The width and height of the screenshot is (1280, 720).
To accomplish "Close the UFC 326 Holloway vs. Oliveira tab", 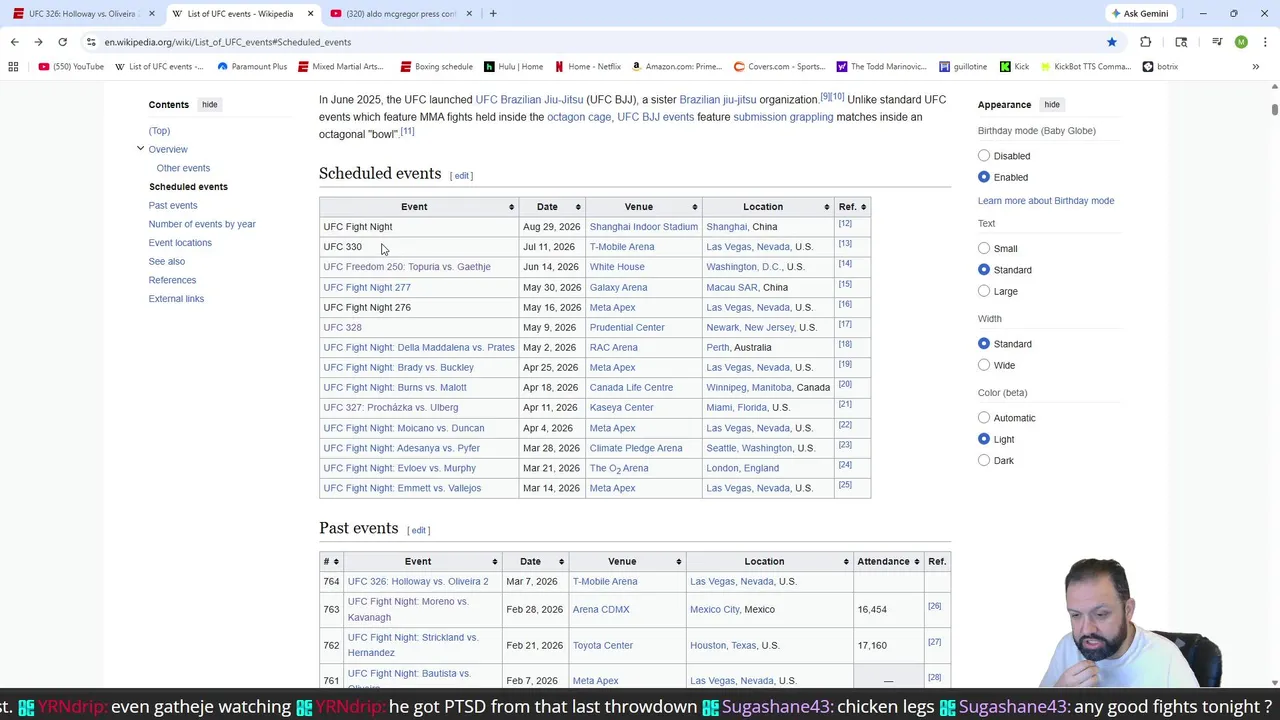I will coord(152,14).
